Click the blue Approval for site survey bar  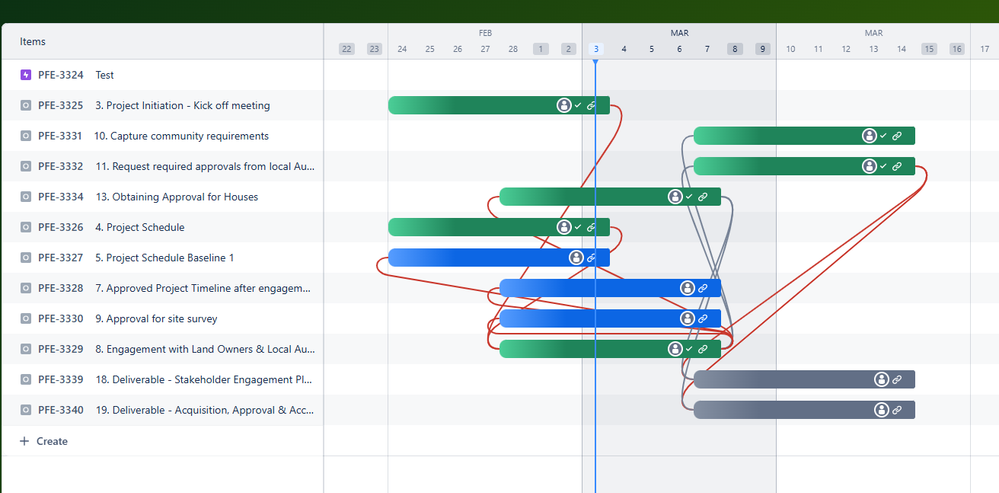click(610, 318)
